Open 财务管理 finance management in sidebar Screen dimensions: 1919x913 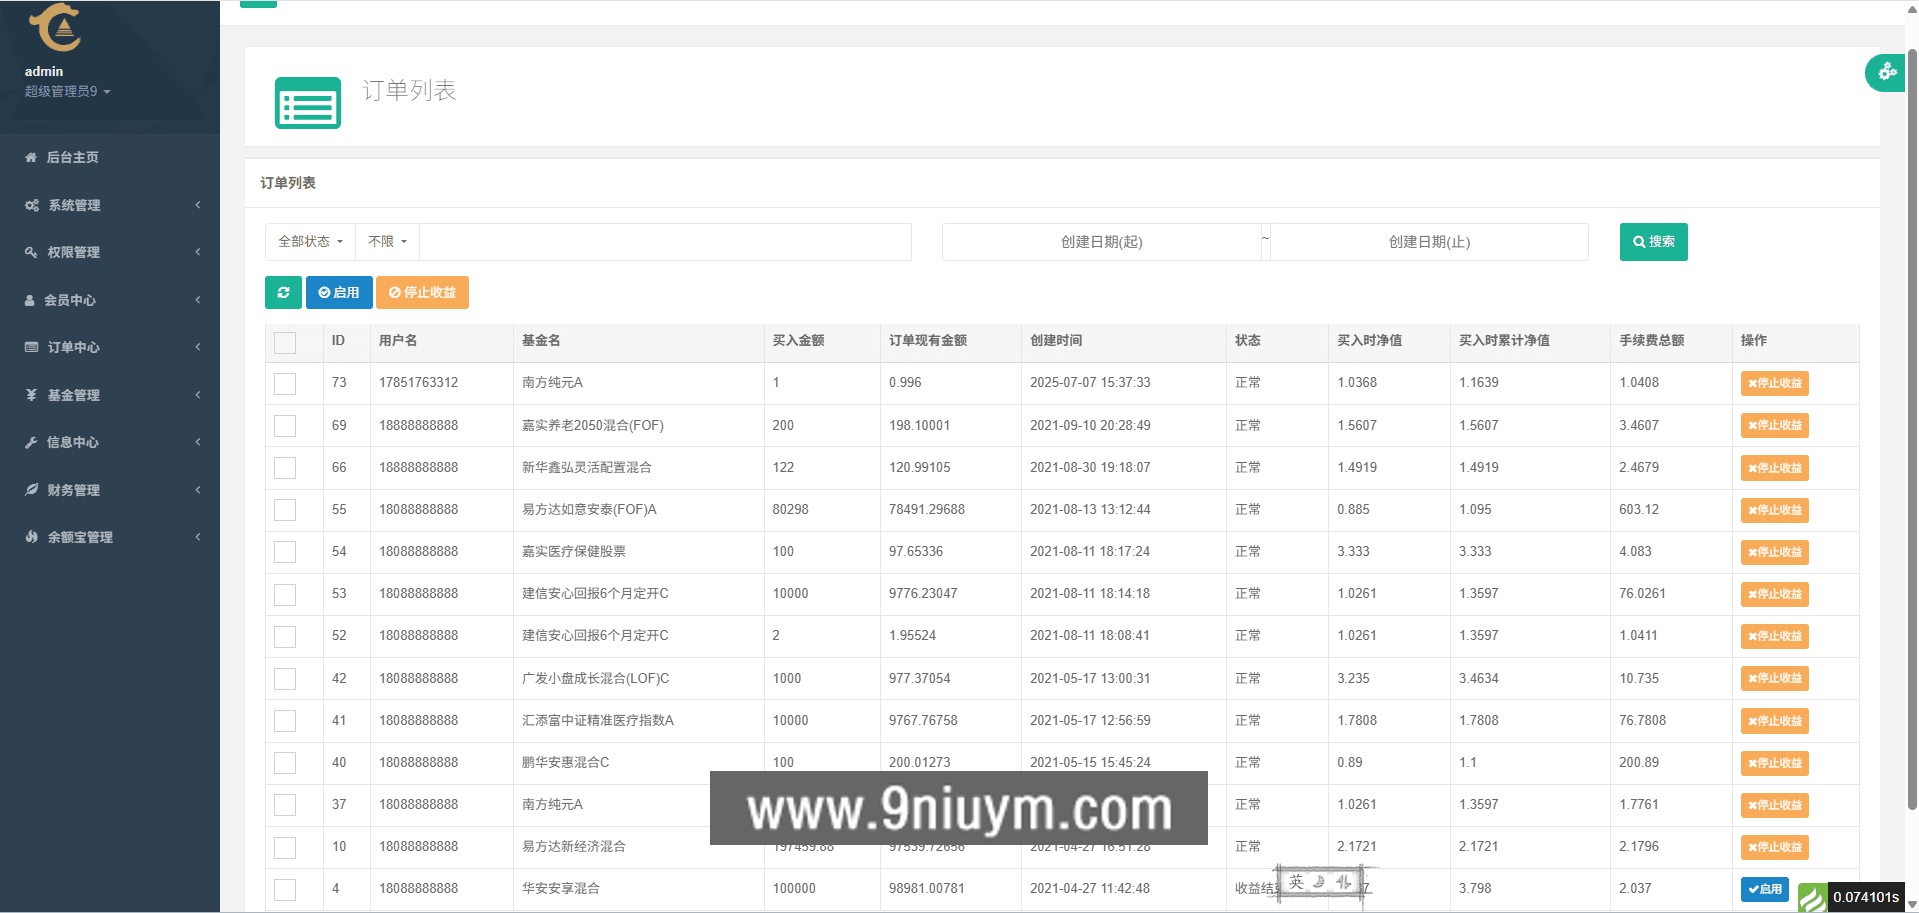pyautogui.click(x=71, y=490)
